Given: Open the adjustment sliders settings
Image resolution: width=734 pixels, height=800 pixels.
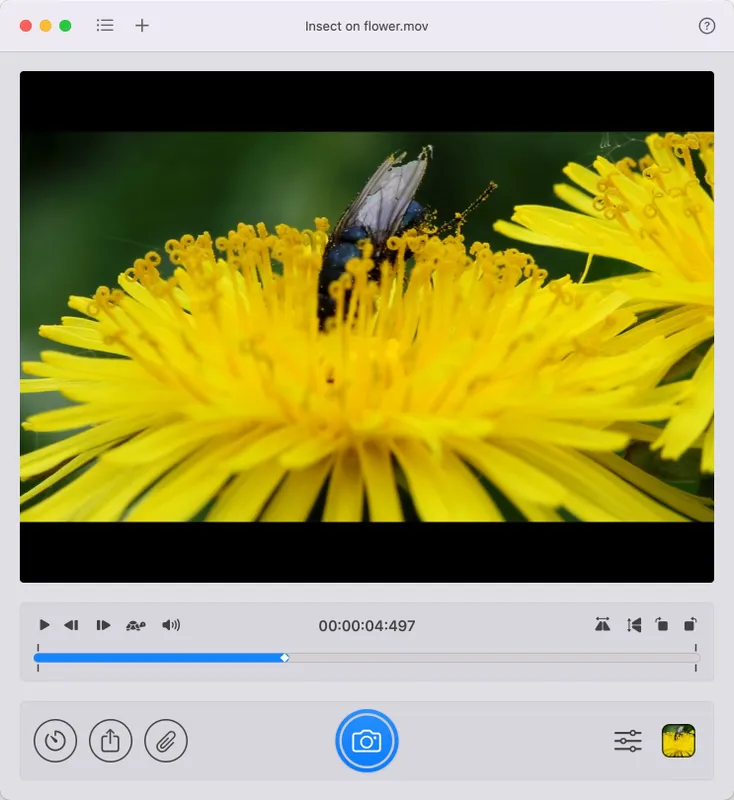Looking at the screenshot, I should [x=628, y=741].
